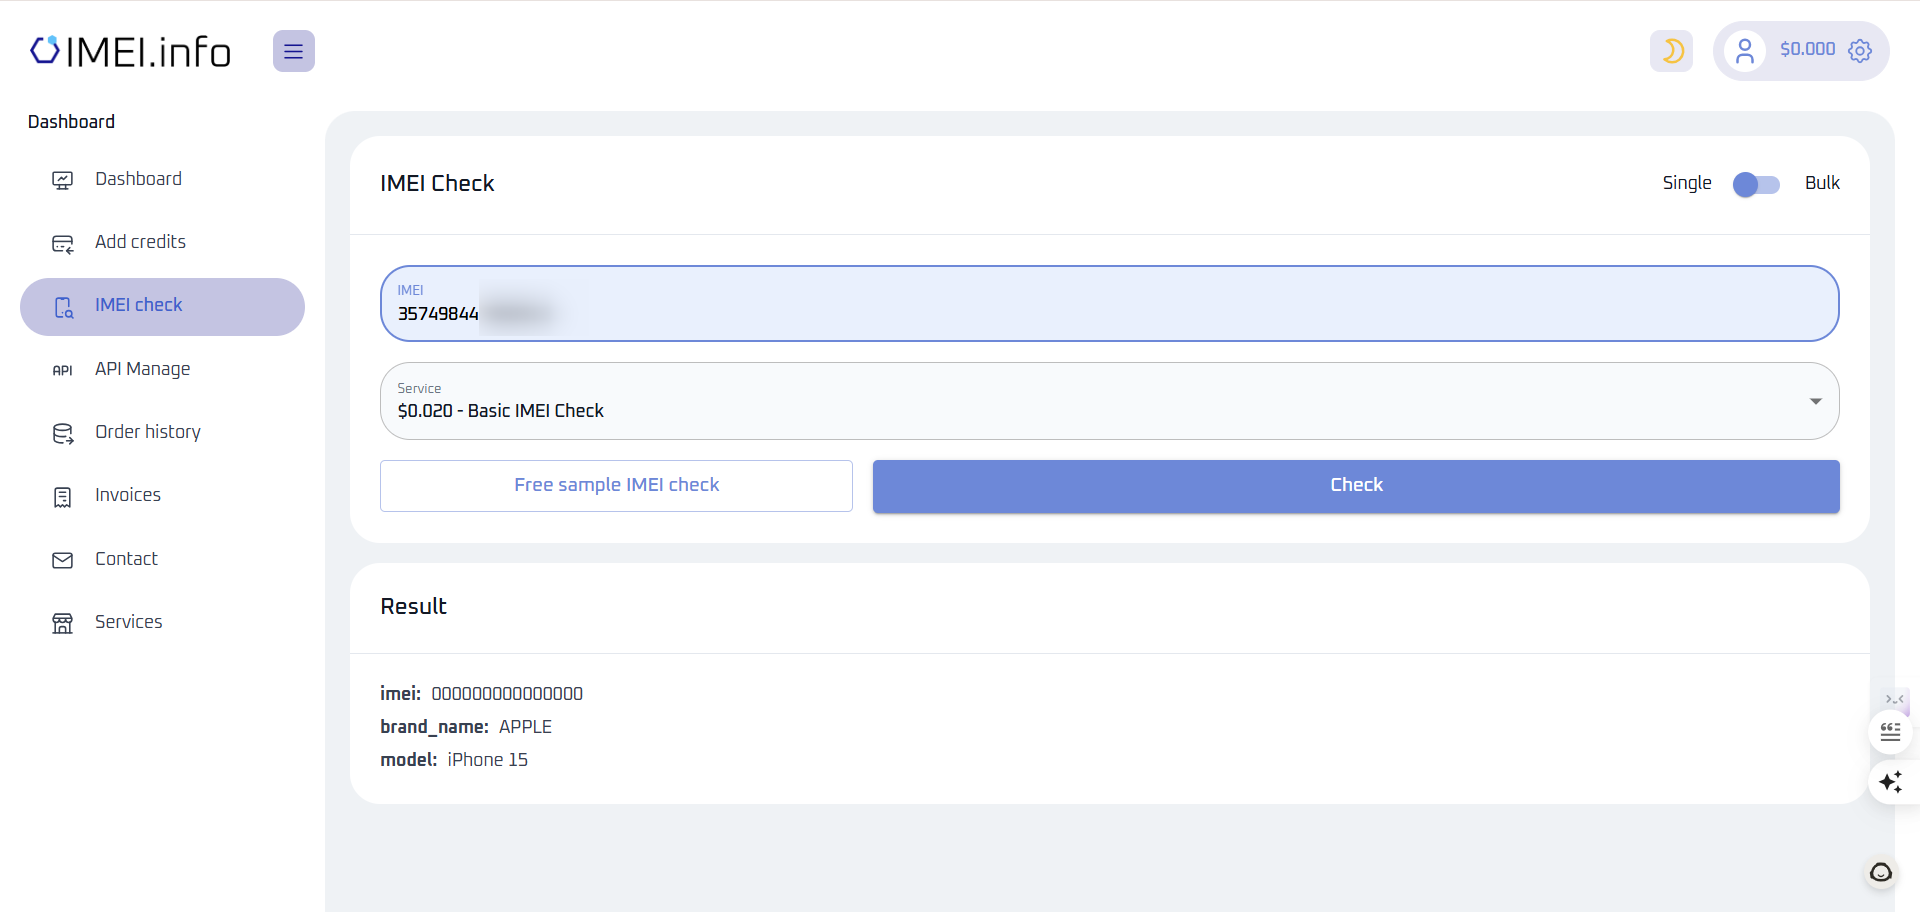Viewport: 1920px width, 912px height.
Task: Click the blue Check button
Action: point(1355,486)
